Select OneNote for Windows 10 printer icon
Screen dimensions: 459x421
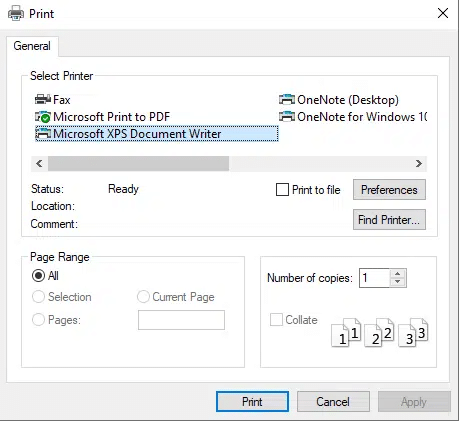point(287,117)
